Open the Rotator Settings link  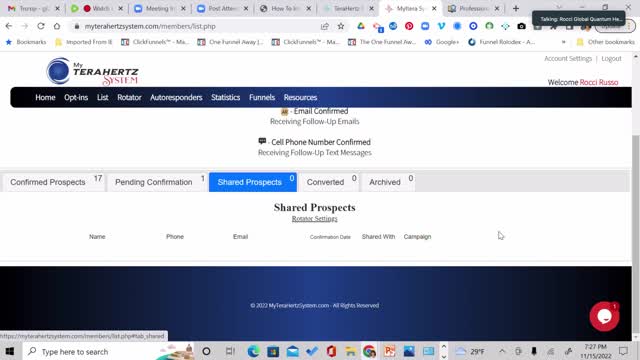coord(314,219)
